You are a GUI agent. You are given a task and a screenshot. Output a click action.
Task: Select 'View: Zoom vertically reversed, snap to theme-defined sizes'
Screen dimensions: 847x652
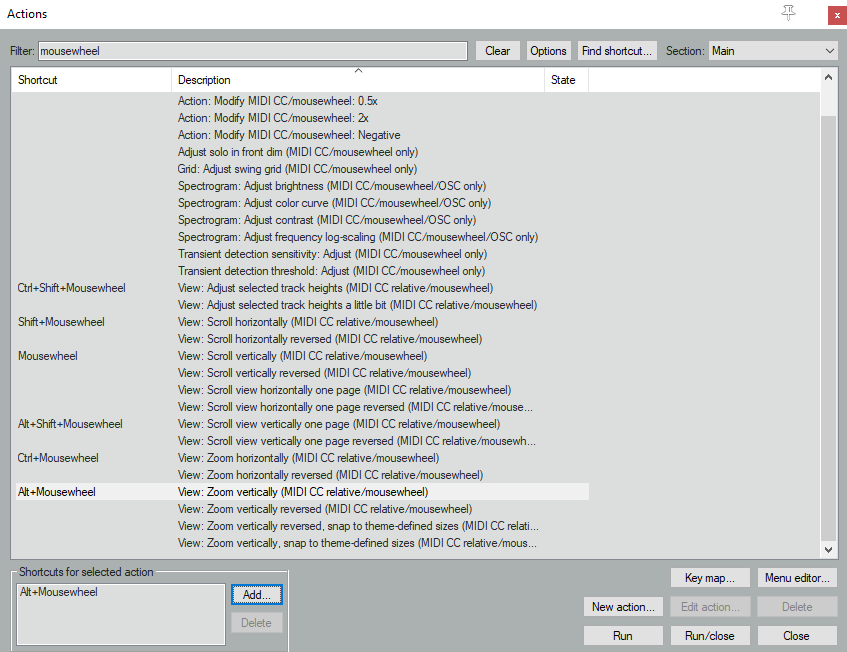pos(358,526)
